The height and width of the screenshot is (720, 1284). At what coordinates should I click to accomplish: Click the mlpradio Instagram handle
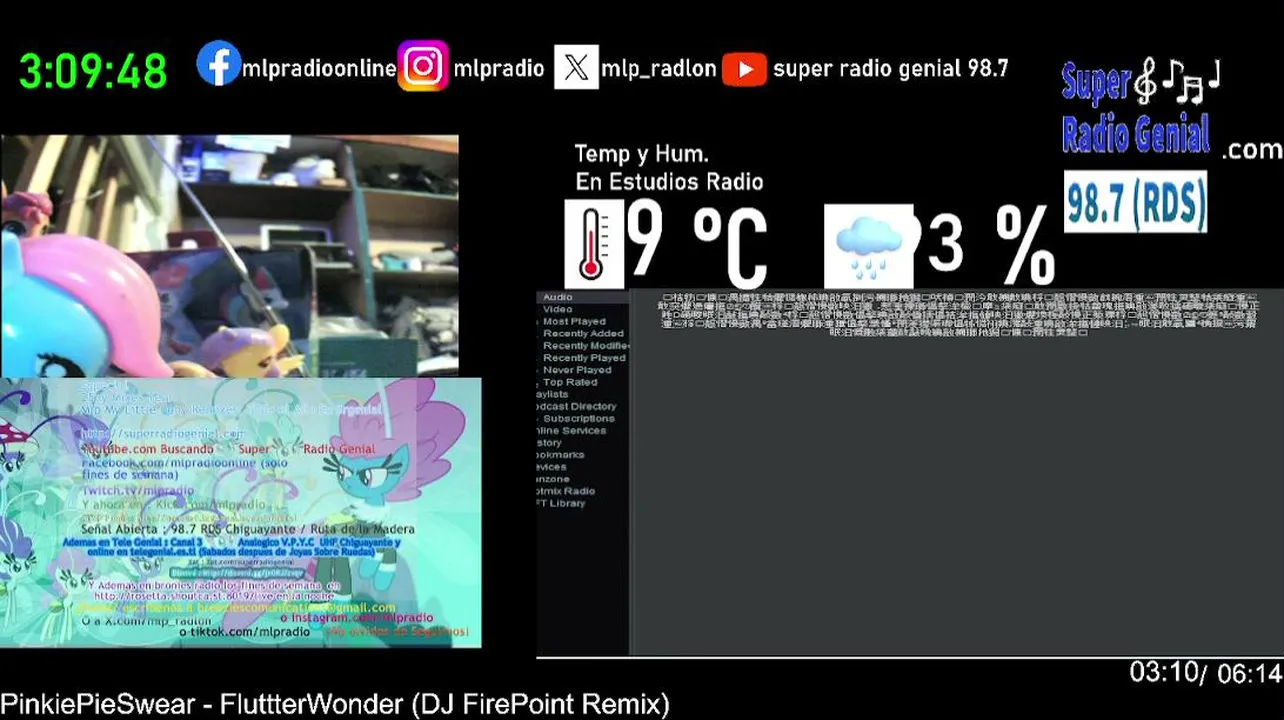(498, 68)
